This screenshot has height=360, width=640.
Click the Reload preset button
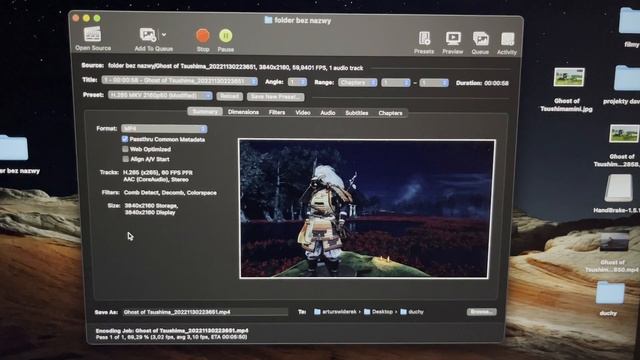coord(229,96)
